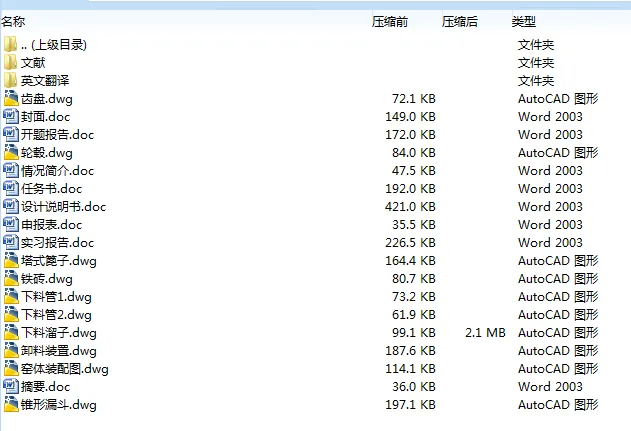Image resolution: width=631 pixels, height=431 pixels.
Task: Click the 197.1 KB size value
Action: pos(410,405)
